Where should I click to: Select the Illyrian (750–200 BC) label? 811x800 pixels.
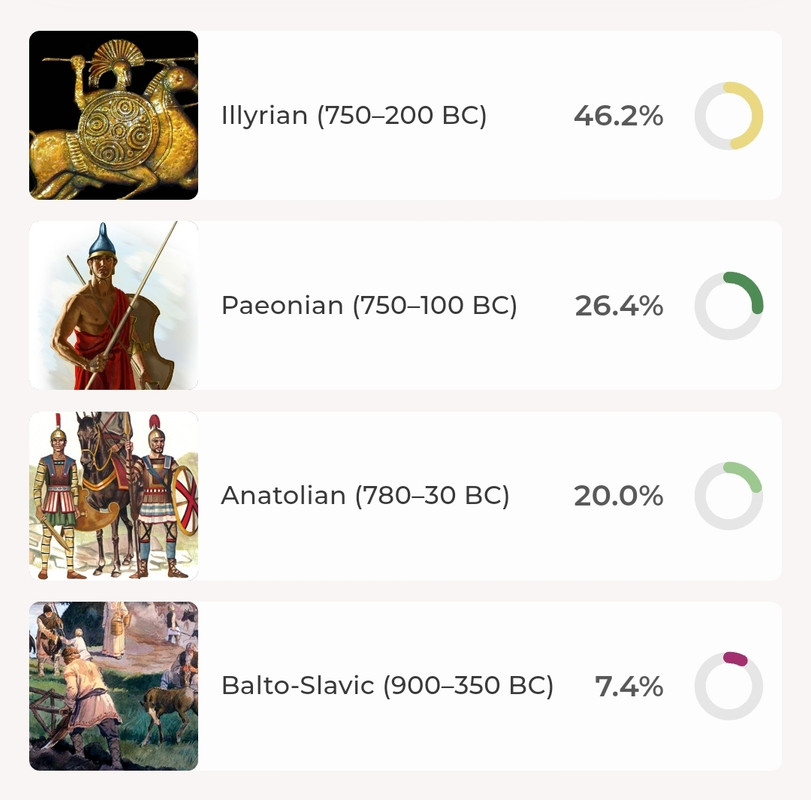[x=354, y=115]
